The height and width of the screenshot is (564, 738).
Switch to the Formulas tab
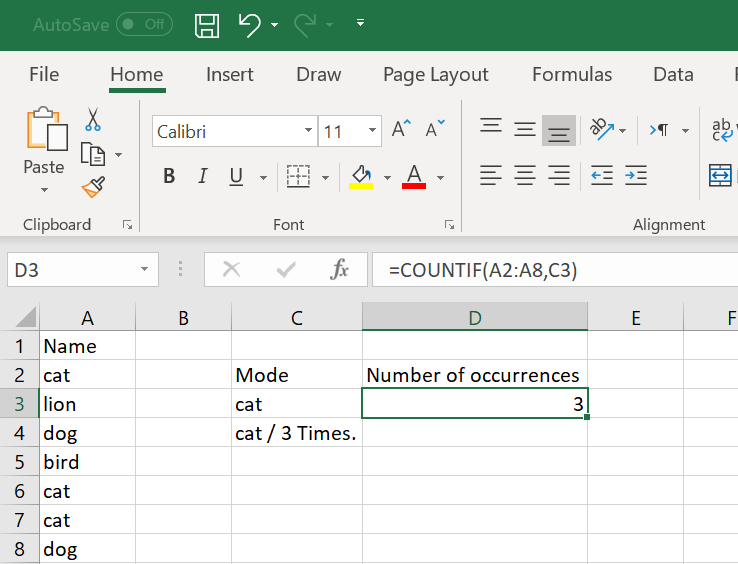click(x=572, y=74)
